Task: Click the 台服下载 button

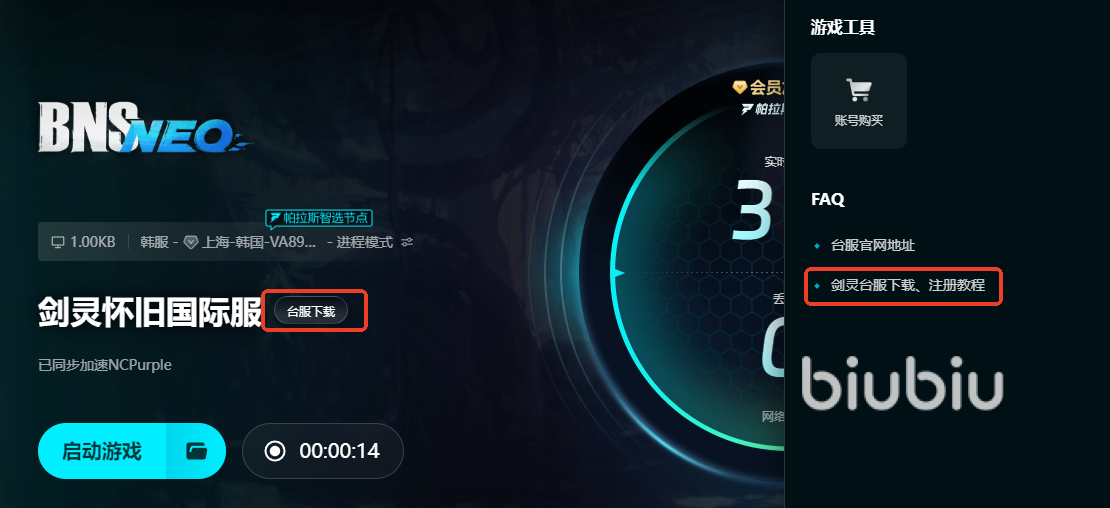Action: [x=311, y=311]
